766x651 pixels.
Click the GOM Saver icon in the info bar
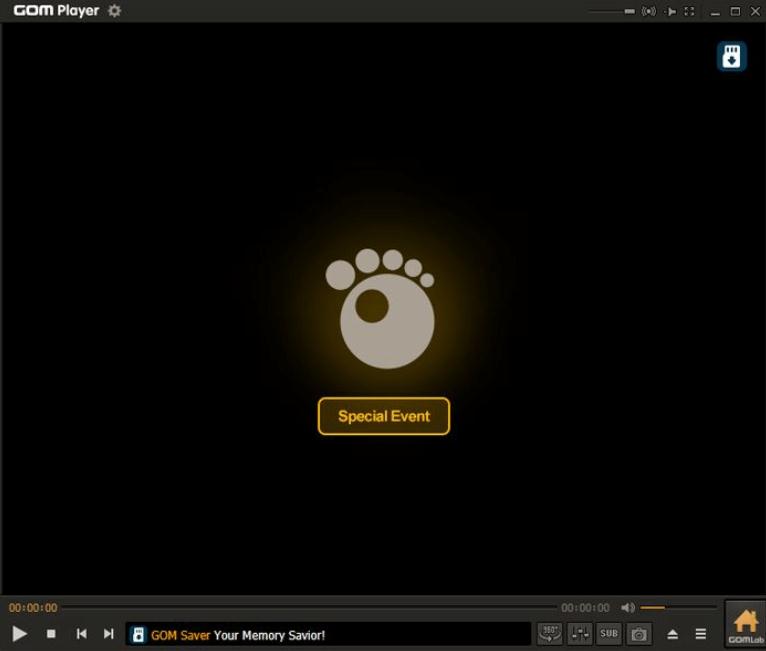point(139,635)
